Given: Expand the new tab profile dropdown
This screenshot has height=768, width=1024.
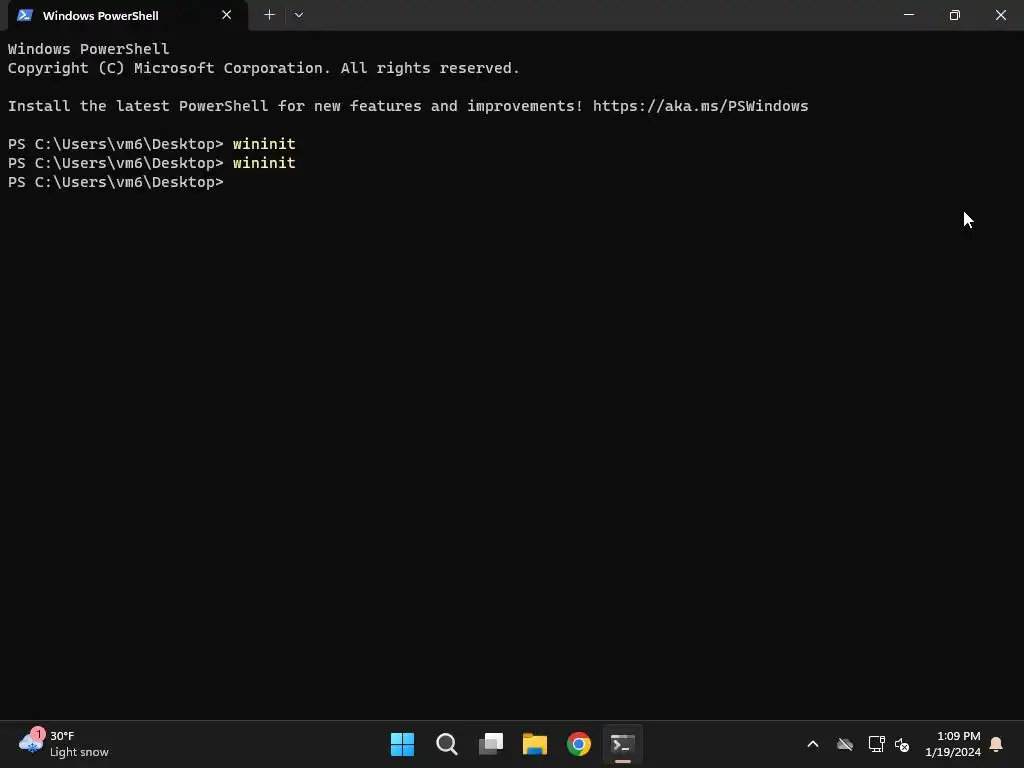Looking at the screenshot, I should point(298,15).
